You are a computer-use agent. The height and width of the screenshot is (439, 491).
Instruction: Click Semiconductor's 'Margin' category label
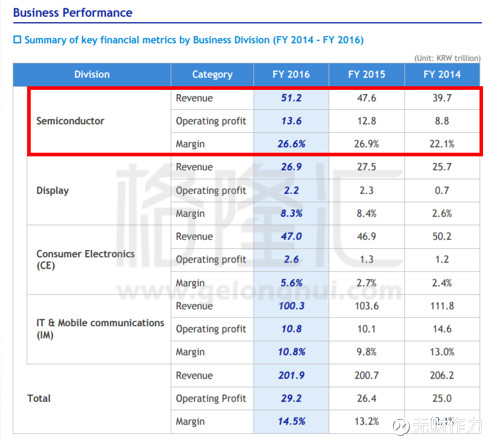190,144
